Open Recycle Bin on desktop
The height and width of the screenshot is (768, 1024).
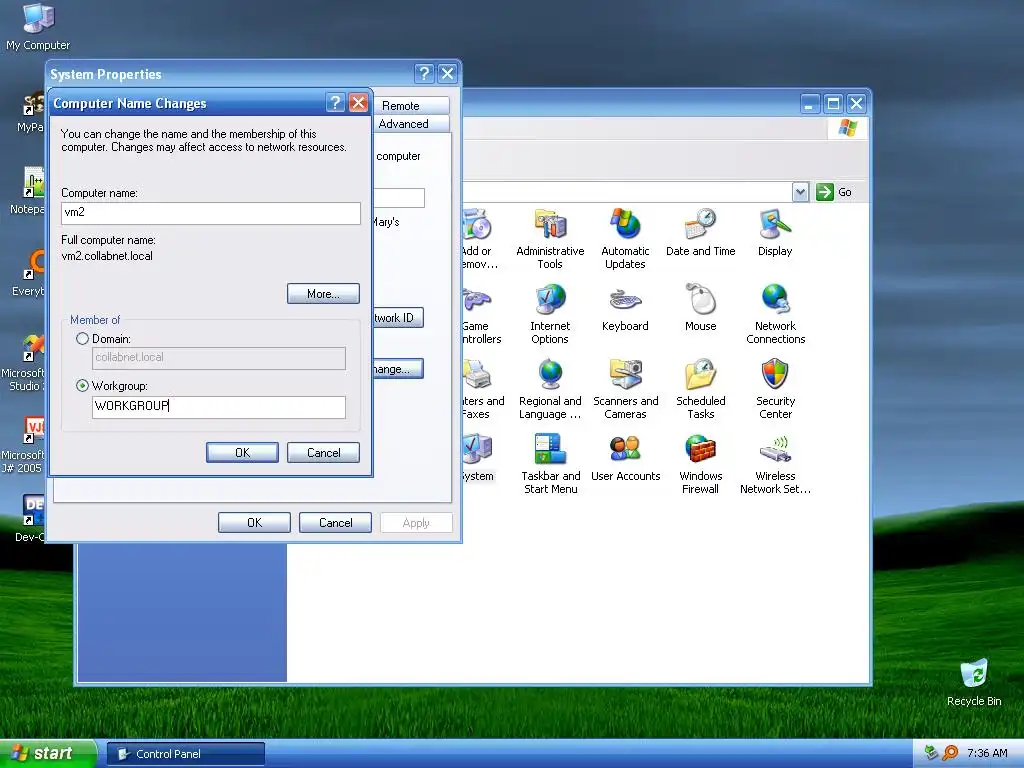(974, 682)
